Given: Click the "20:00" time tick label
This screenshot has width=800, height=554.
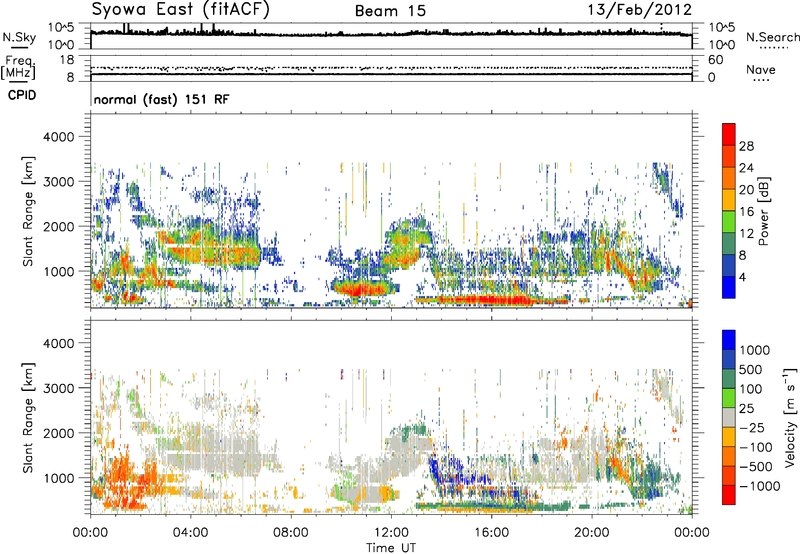Looking at the screenshot, I should coord(592,533).
